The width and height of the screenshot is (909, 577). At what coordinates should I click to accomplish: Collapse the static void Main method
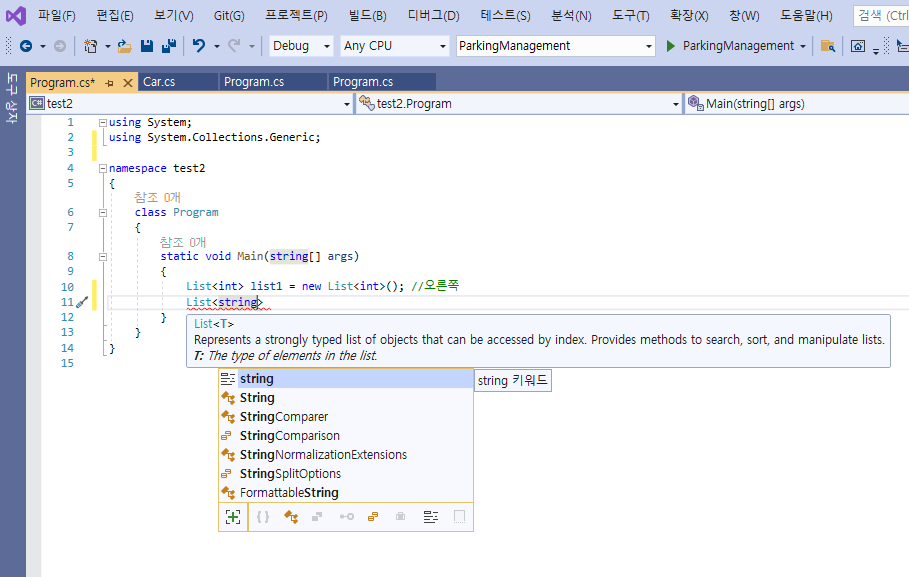[x=103, y=257]
